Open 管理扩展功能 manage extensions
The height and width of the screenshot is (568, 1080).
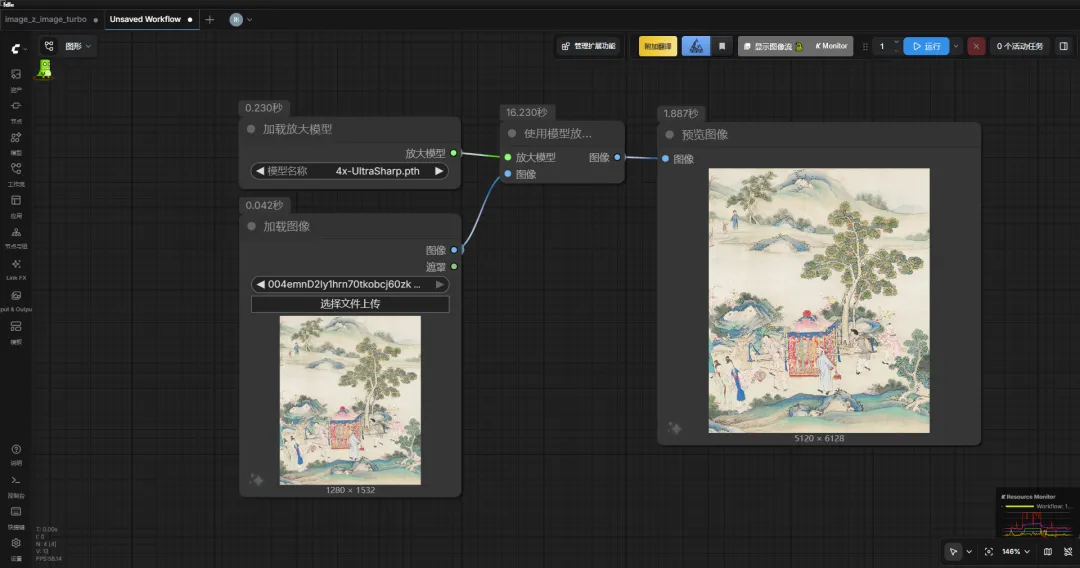[x=589, y=46]
